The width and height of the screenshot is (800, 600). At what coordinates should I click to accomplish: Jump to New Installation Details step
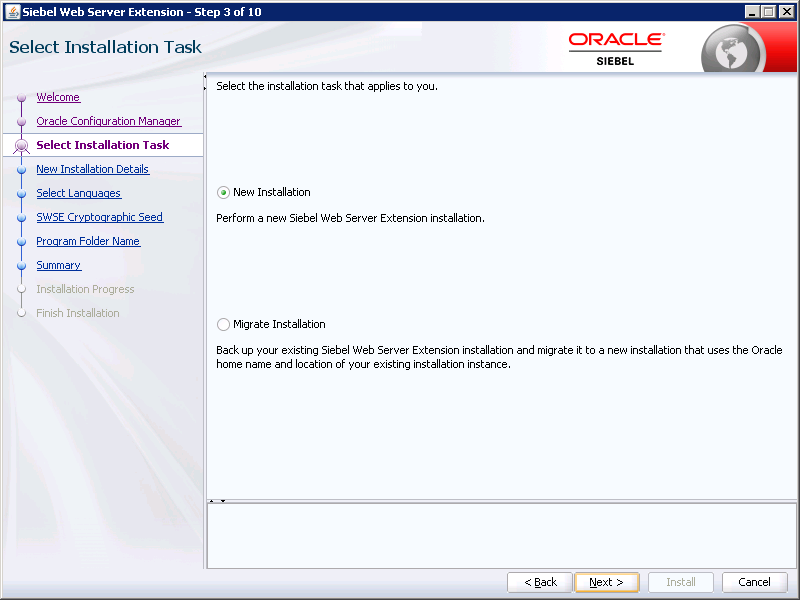point(92,169)
